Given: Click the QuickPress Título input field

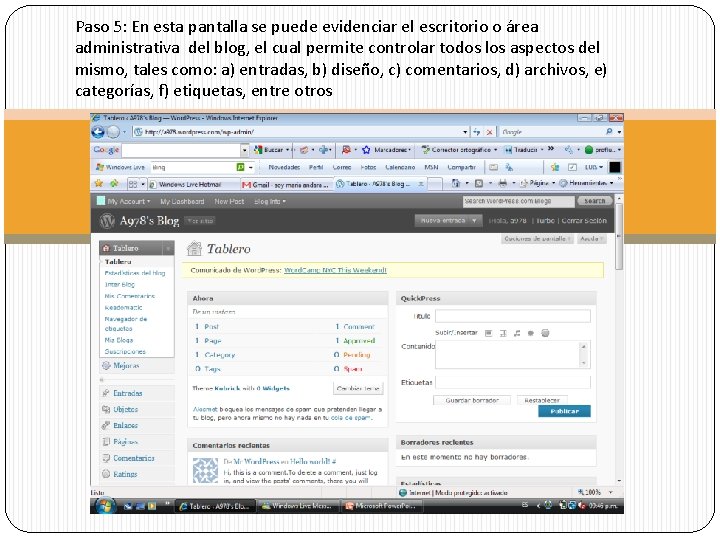Looking at the screenshot, I should pos(512,316).
